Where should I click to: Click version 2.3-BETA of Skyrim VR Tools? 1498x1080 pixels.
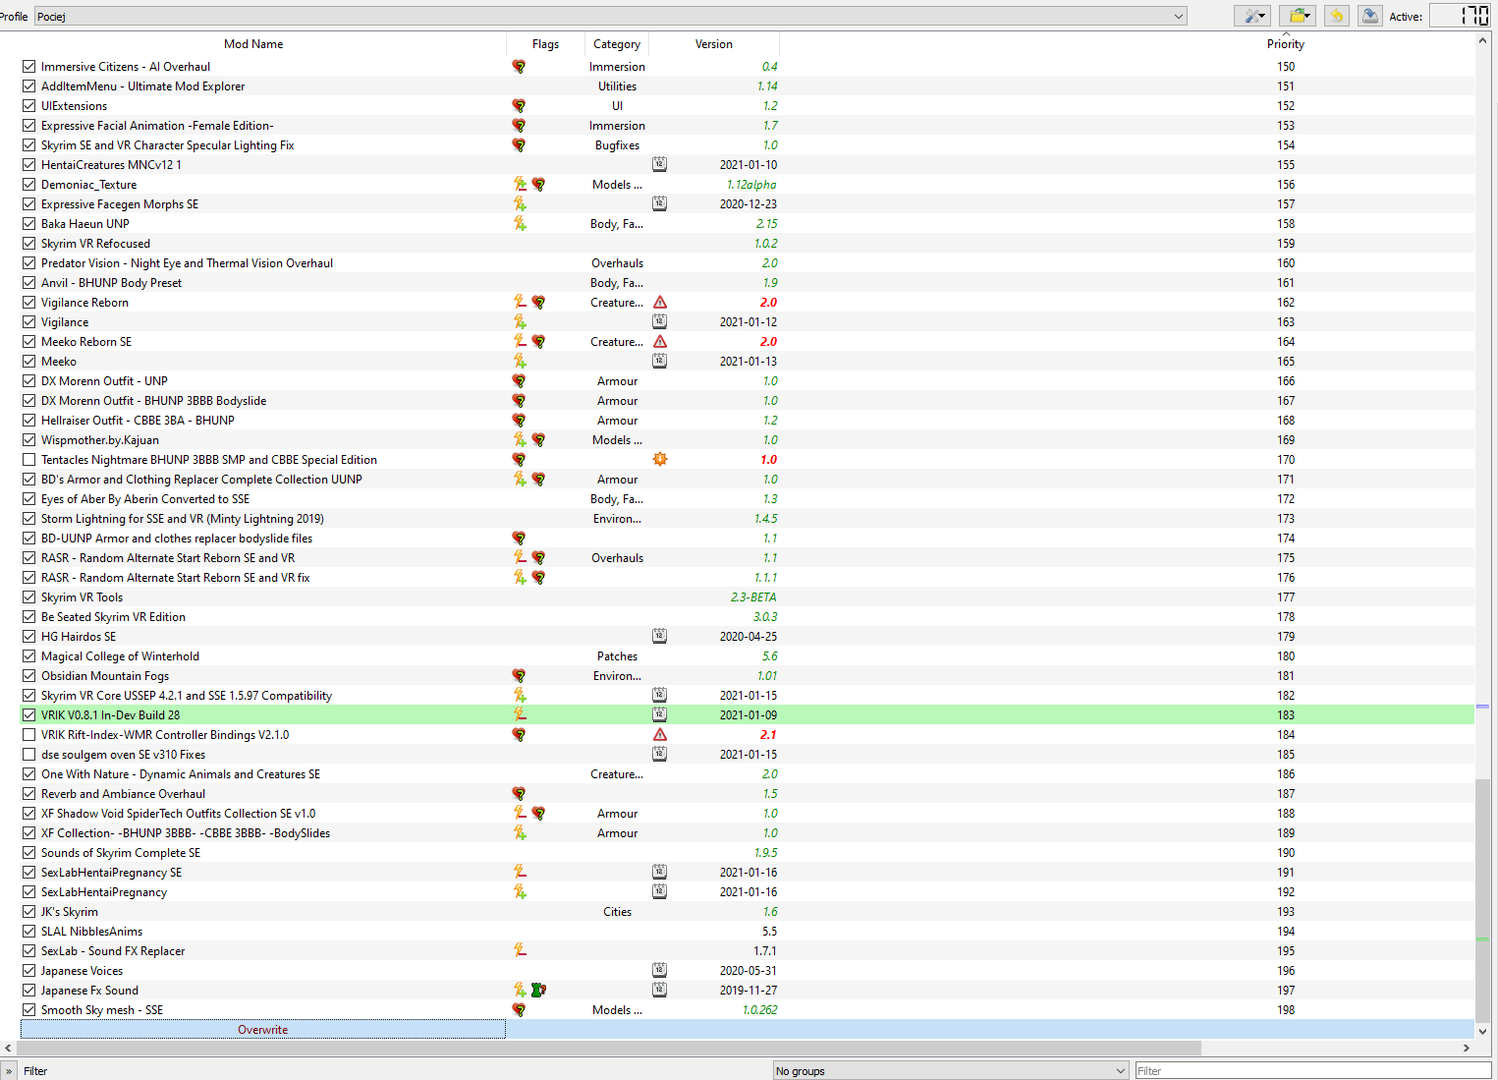[753, 597]
